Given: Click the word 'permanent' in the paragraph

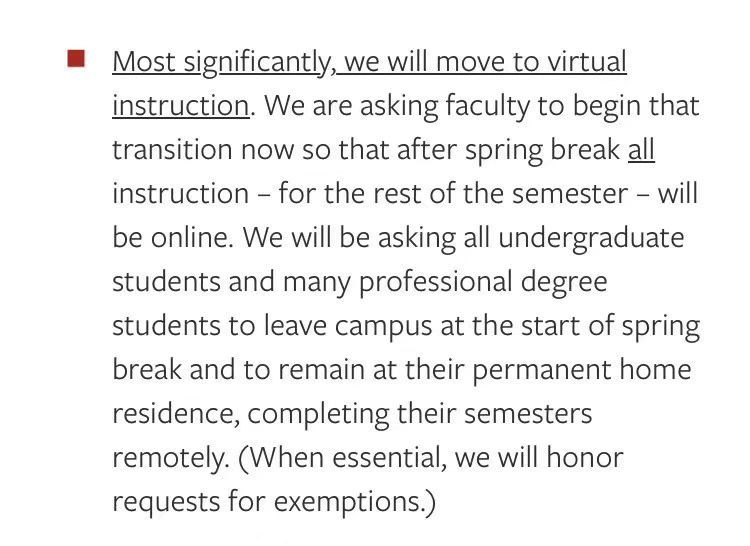Looking at the screenshot, I should click(x=541, y=371).
